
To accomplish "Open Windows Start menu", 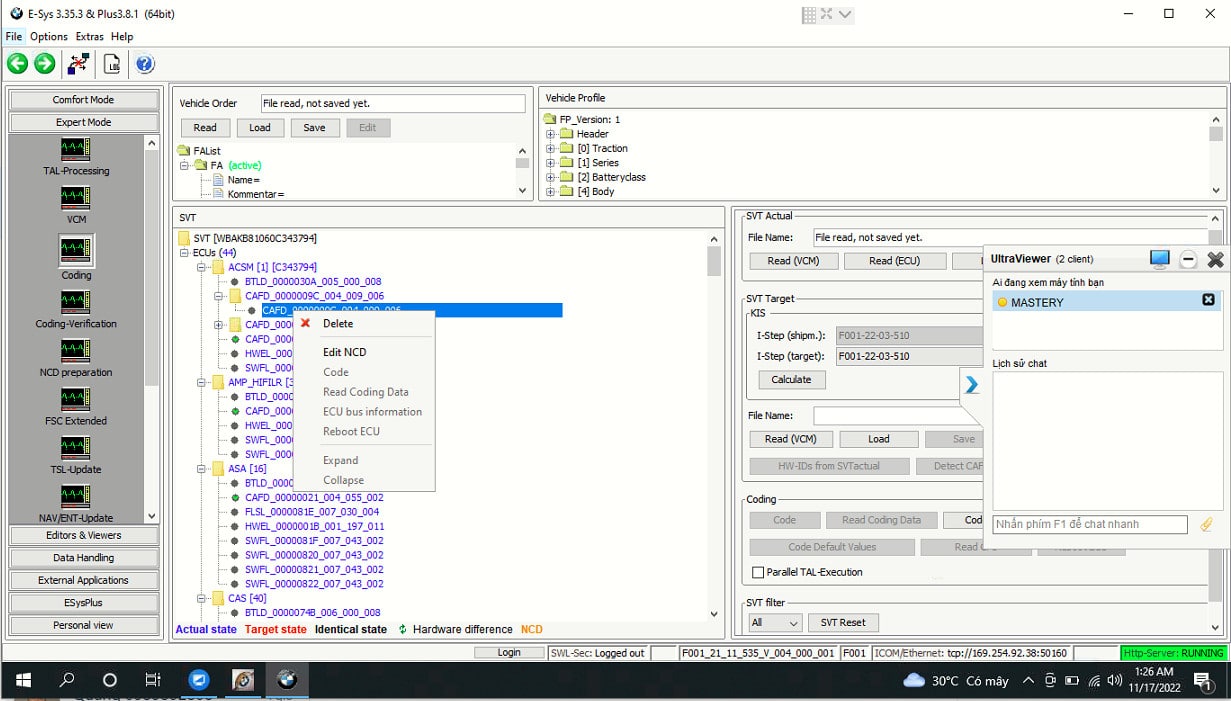I will pyautogui.click(x=23, y=680).
